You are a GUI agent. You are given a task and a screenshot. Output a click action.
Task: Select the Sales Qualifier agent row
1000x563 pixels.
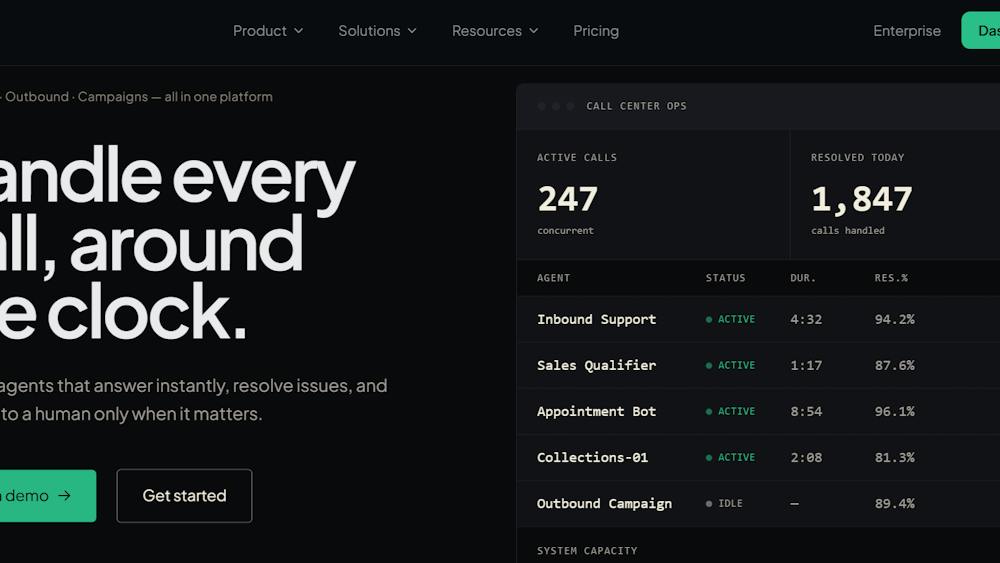tap(758, 365)
